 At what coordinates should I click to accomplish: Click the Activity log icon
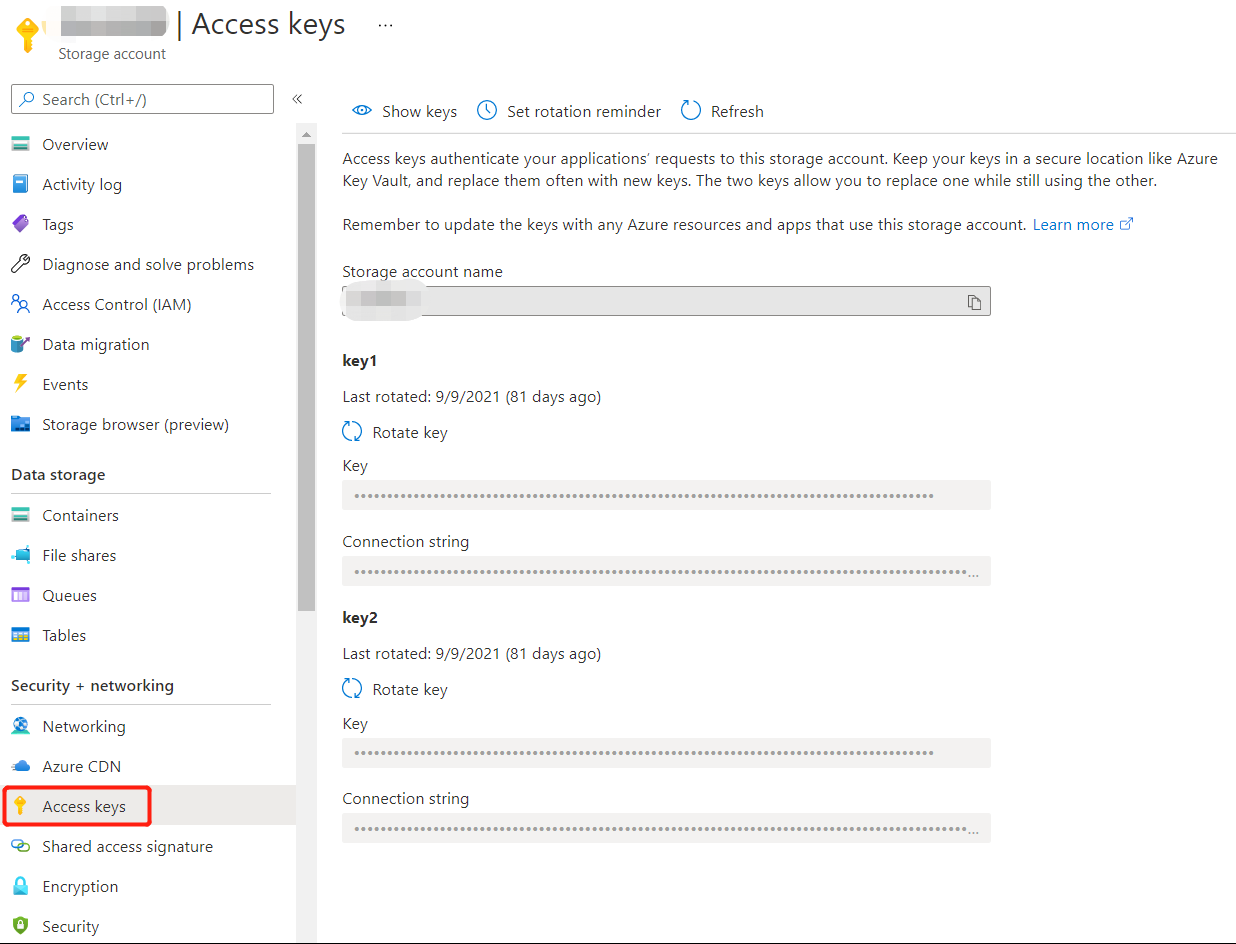[x=20, y=184]
